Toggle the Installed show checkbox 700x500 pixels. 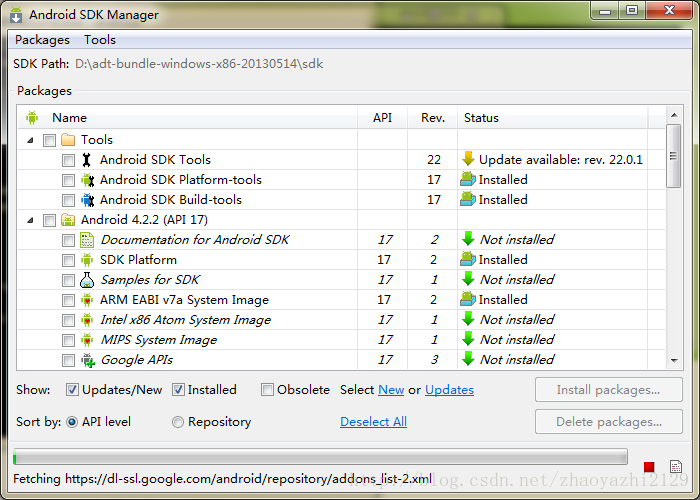(x=178, y=390)
